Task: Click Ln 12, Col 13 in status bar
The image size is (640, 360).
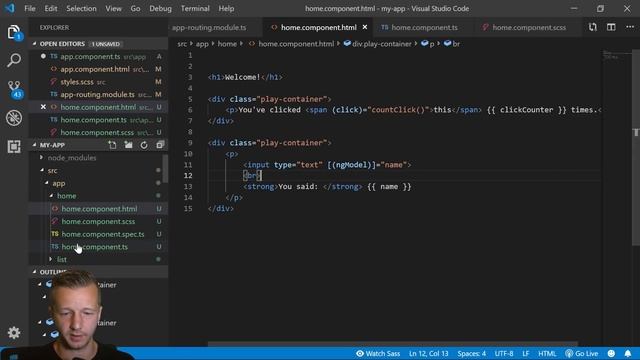Action: point(429,353)
